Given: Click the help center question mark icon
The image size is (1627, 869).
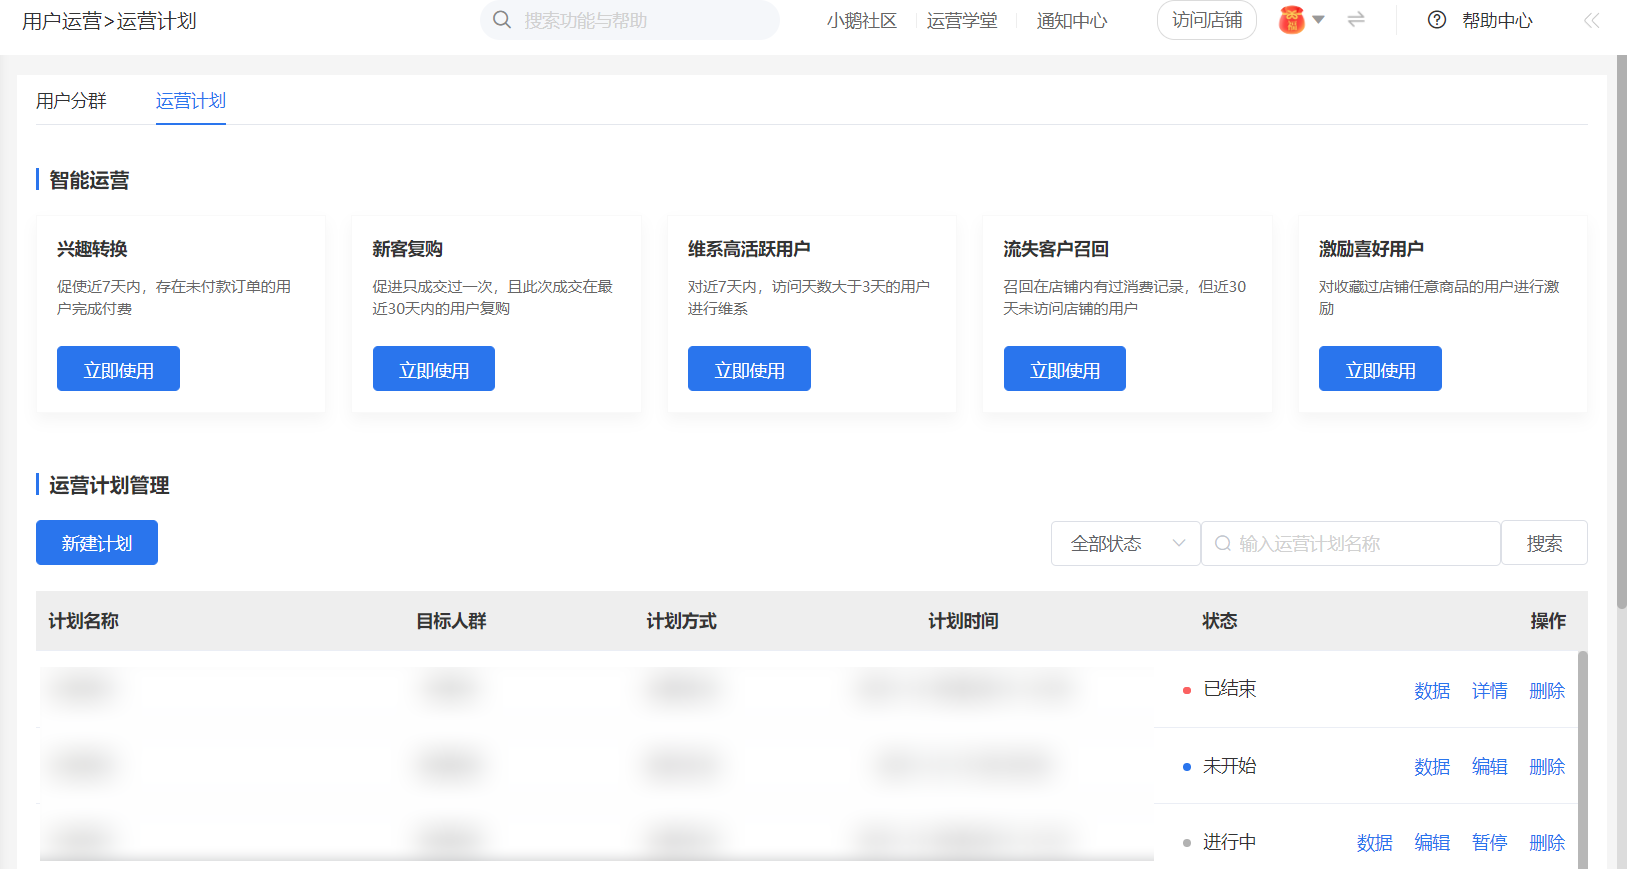Looking at the screenshot, I should pyautogui.click(x=1437, y=20).
